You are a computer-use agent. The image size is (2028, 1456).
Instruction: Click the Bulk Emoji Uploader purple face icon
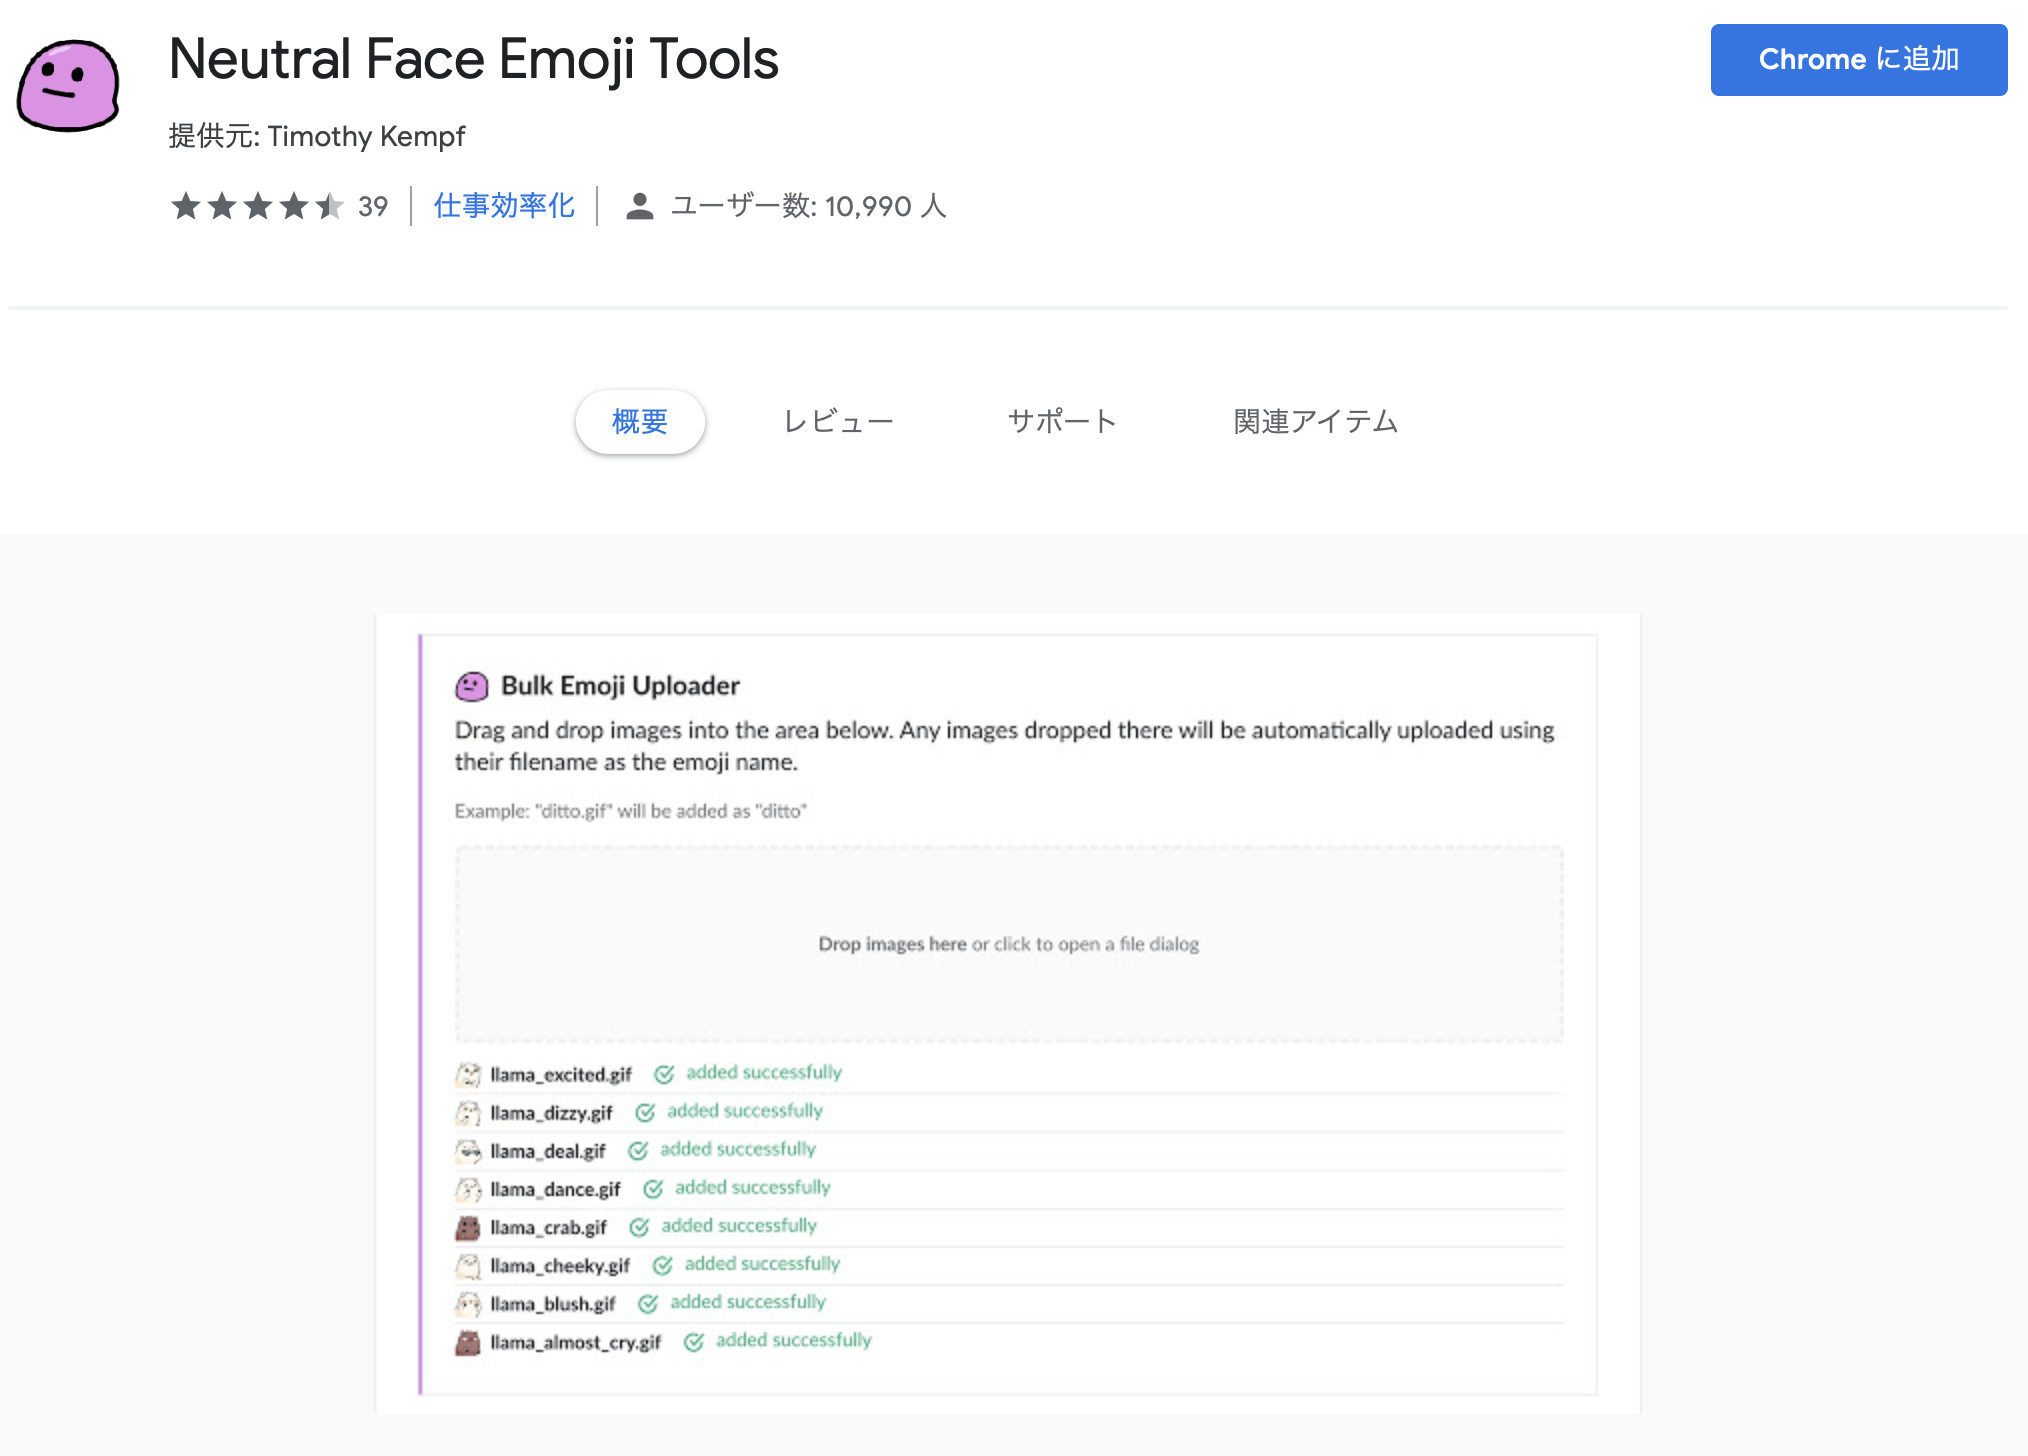(x=471, y=686)
